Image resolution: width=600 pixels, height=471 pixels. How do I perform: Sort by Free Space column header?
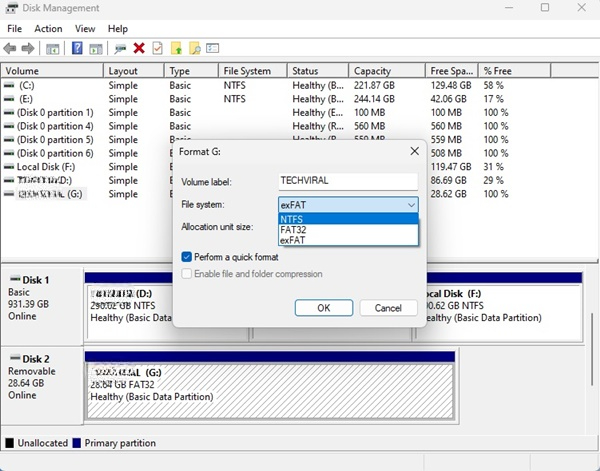click(x=452, y=71)
